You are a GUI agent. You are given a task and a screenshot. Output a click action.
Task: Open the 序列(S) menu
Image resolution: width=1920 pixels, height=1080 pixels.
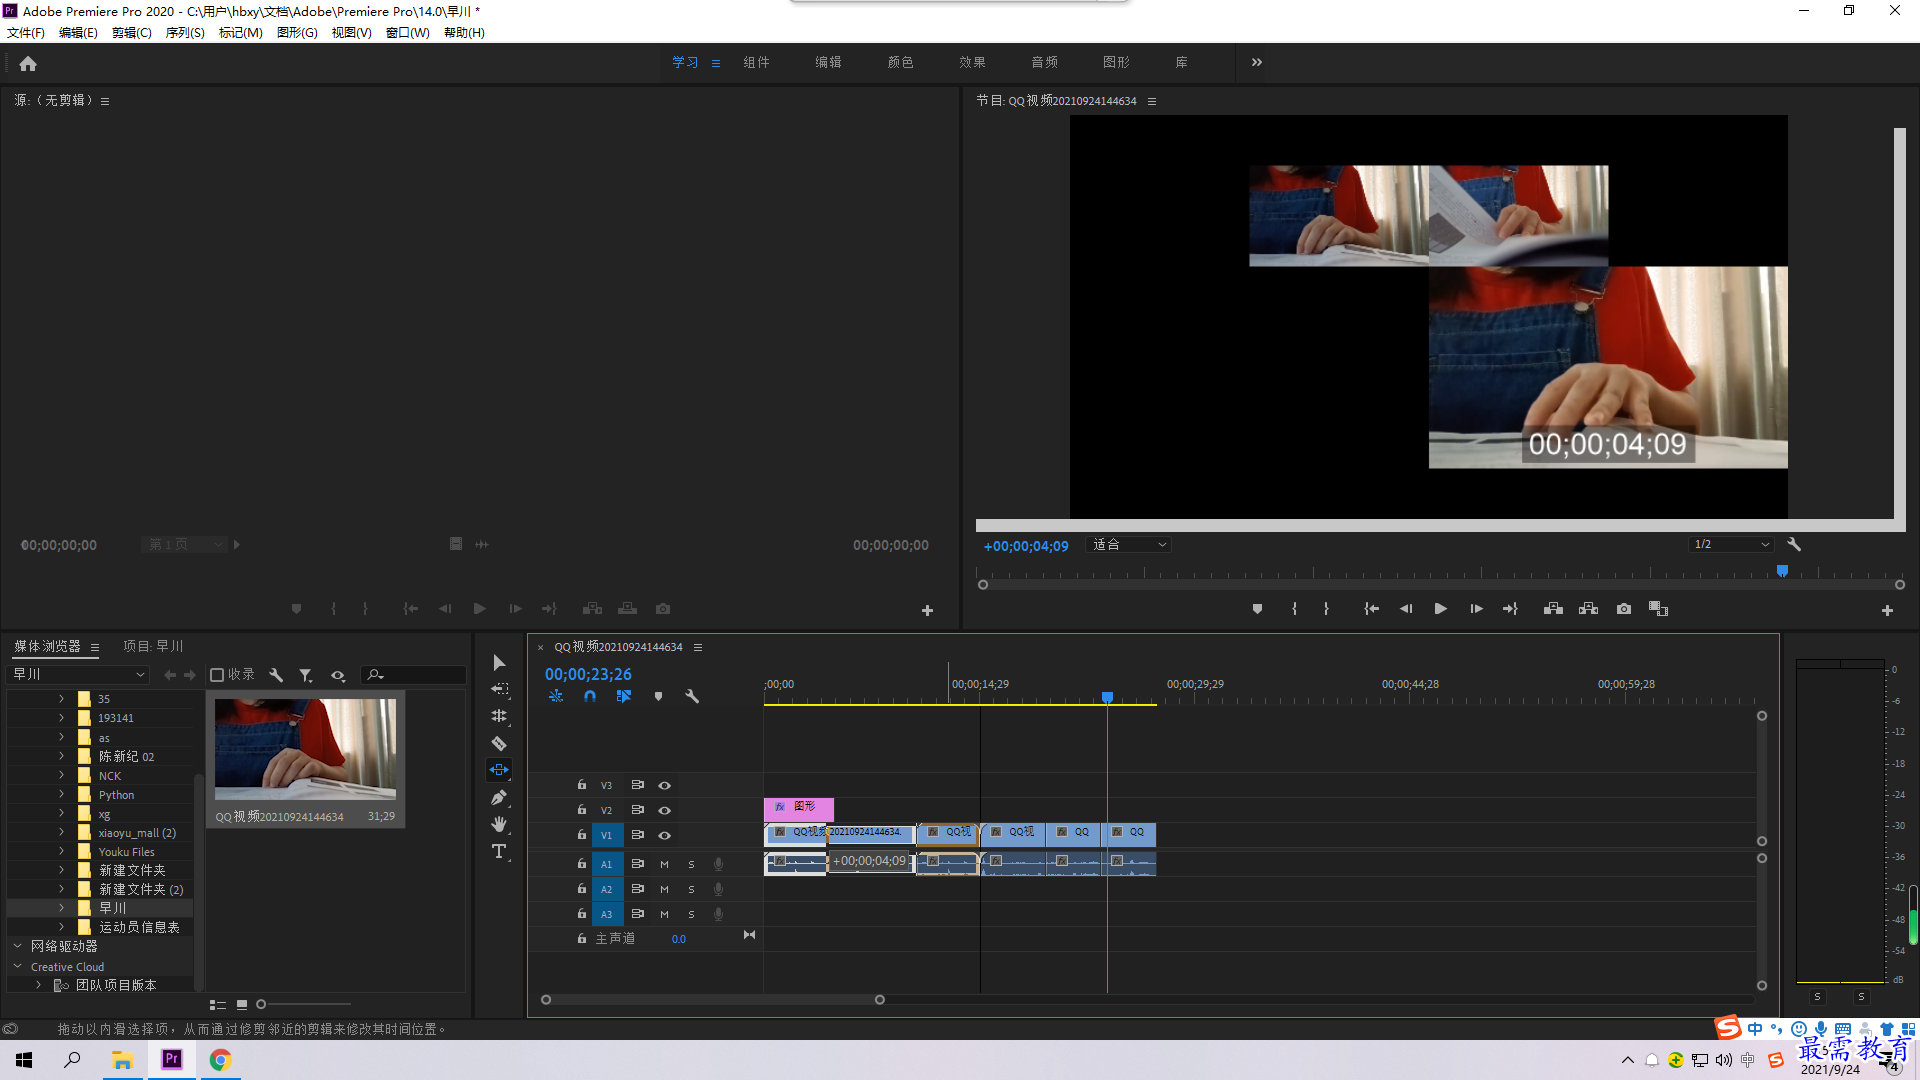(x=185, y=33)
